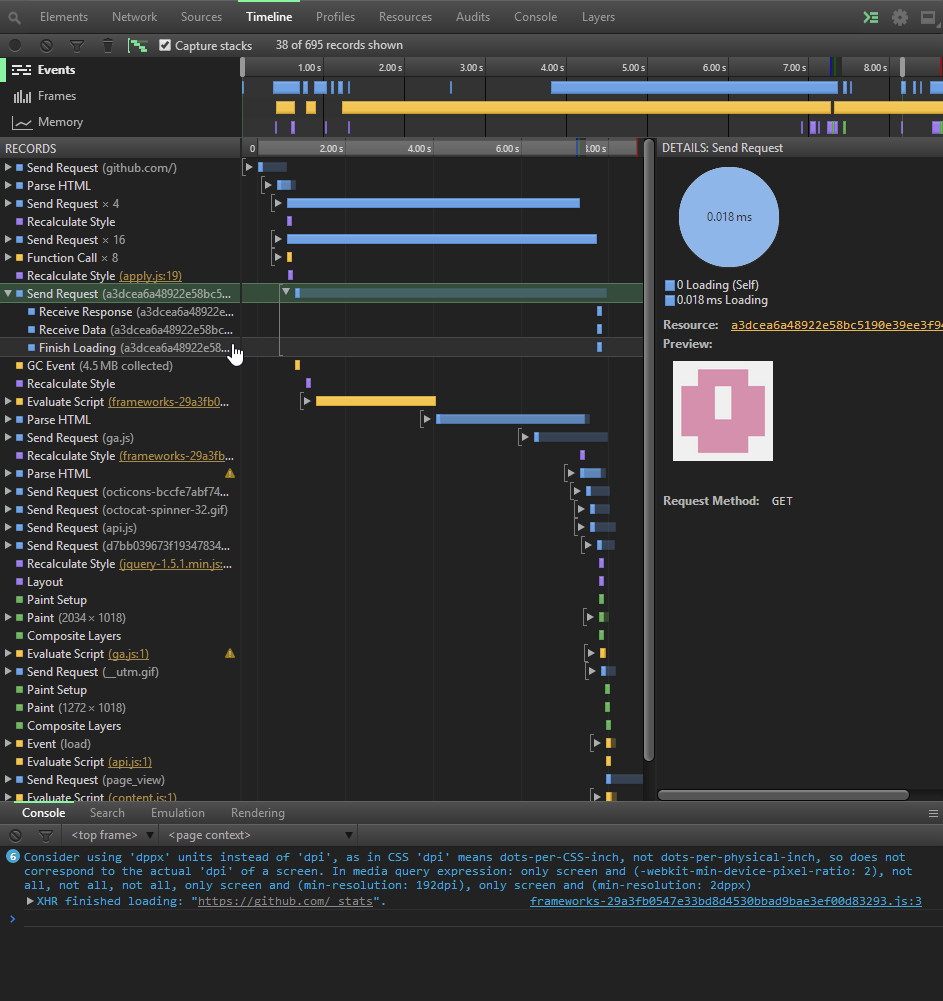Viewport: 943px width, 1001px height.
Task: Switch to Memory timeline mode
Action: click(x=60, y=122)
